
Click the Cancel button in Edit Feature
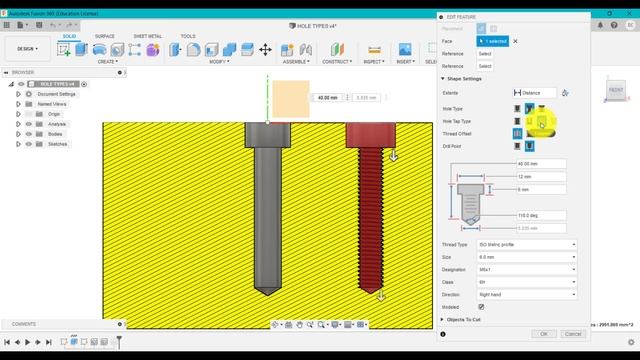click(x=573, y=334)
